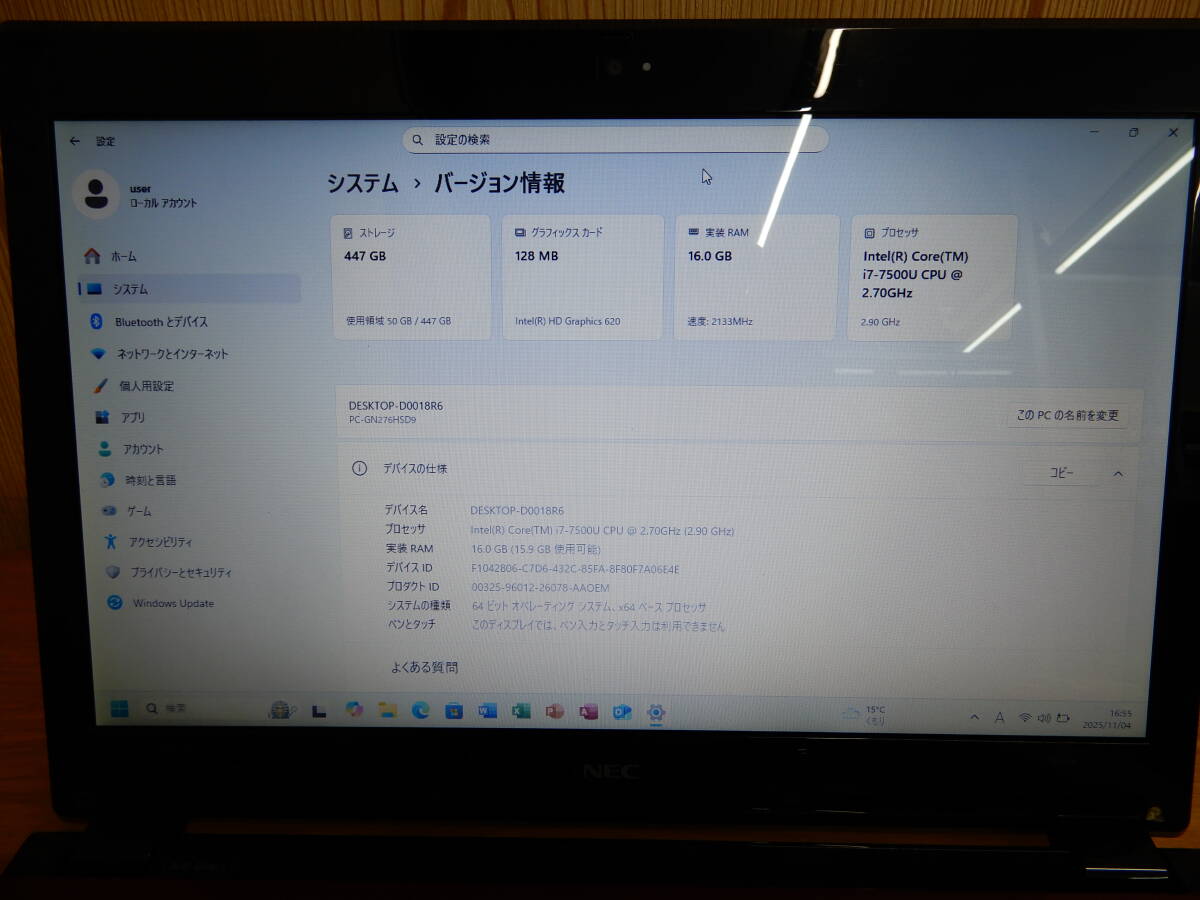Open the Processor i7-7500U card
This screenshot has width=1200, height=900.
[x=933, y=277]
